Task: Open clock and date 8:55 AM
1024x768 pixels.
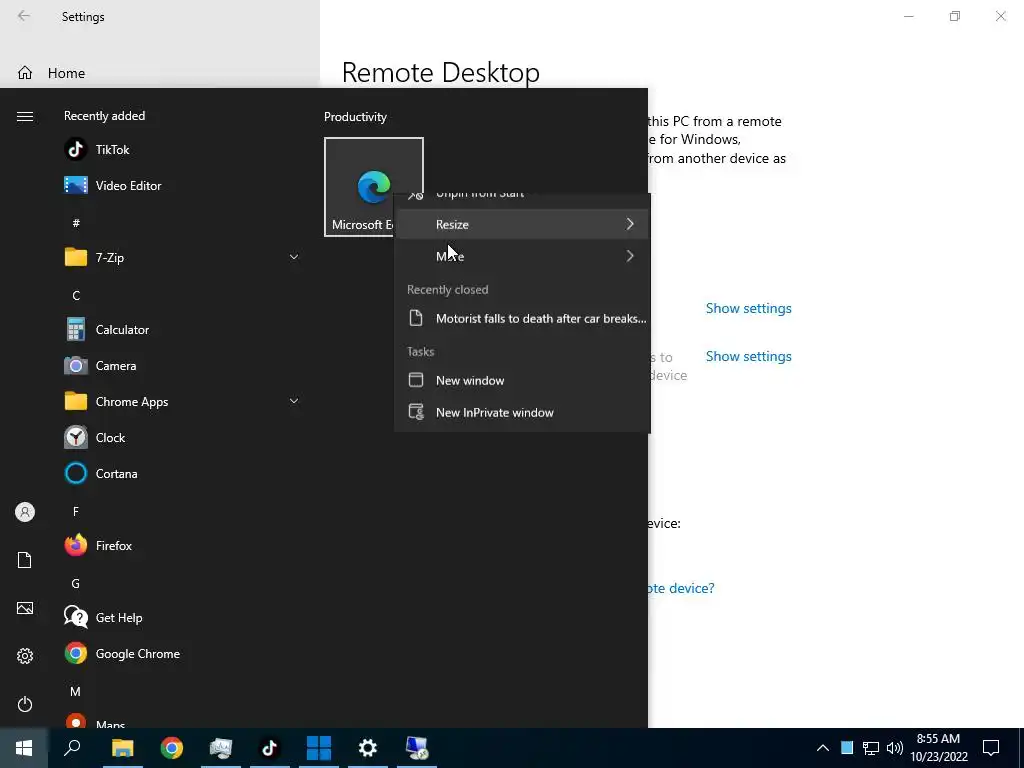Action: click(x=938, y=748)
